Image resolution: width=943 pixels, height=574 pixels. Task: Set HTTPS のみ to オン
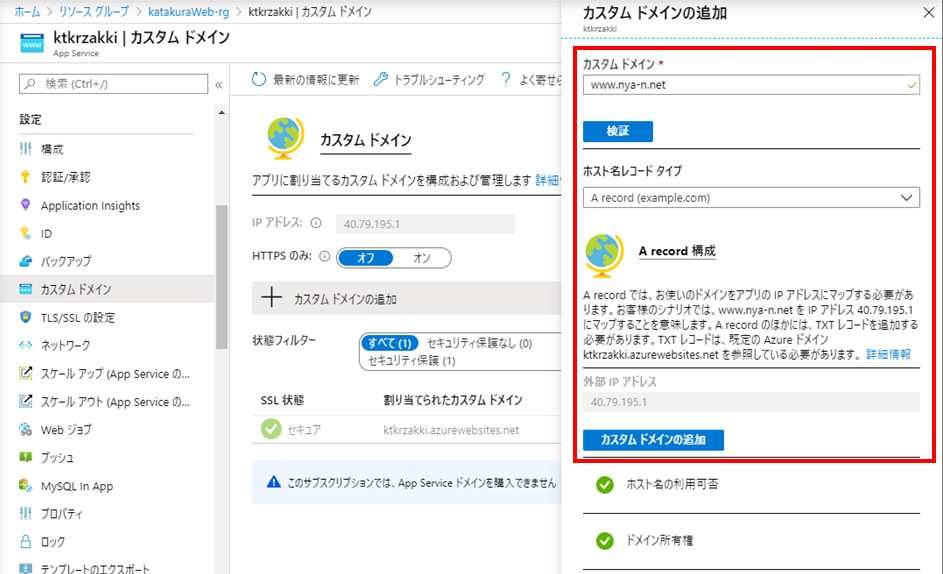point(422,258)
